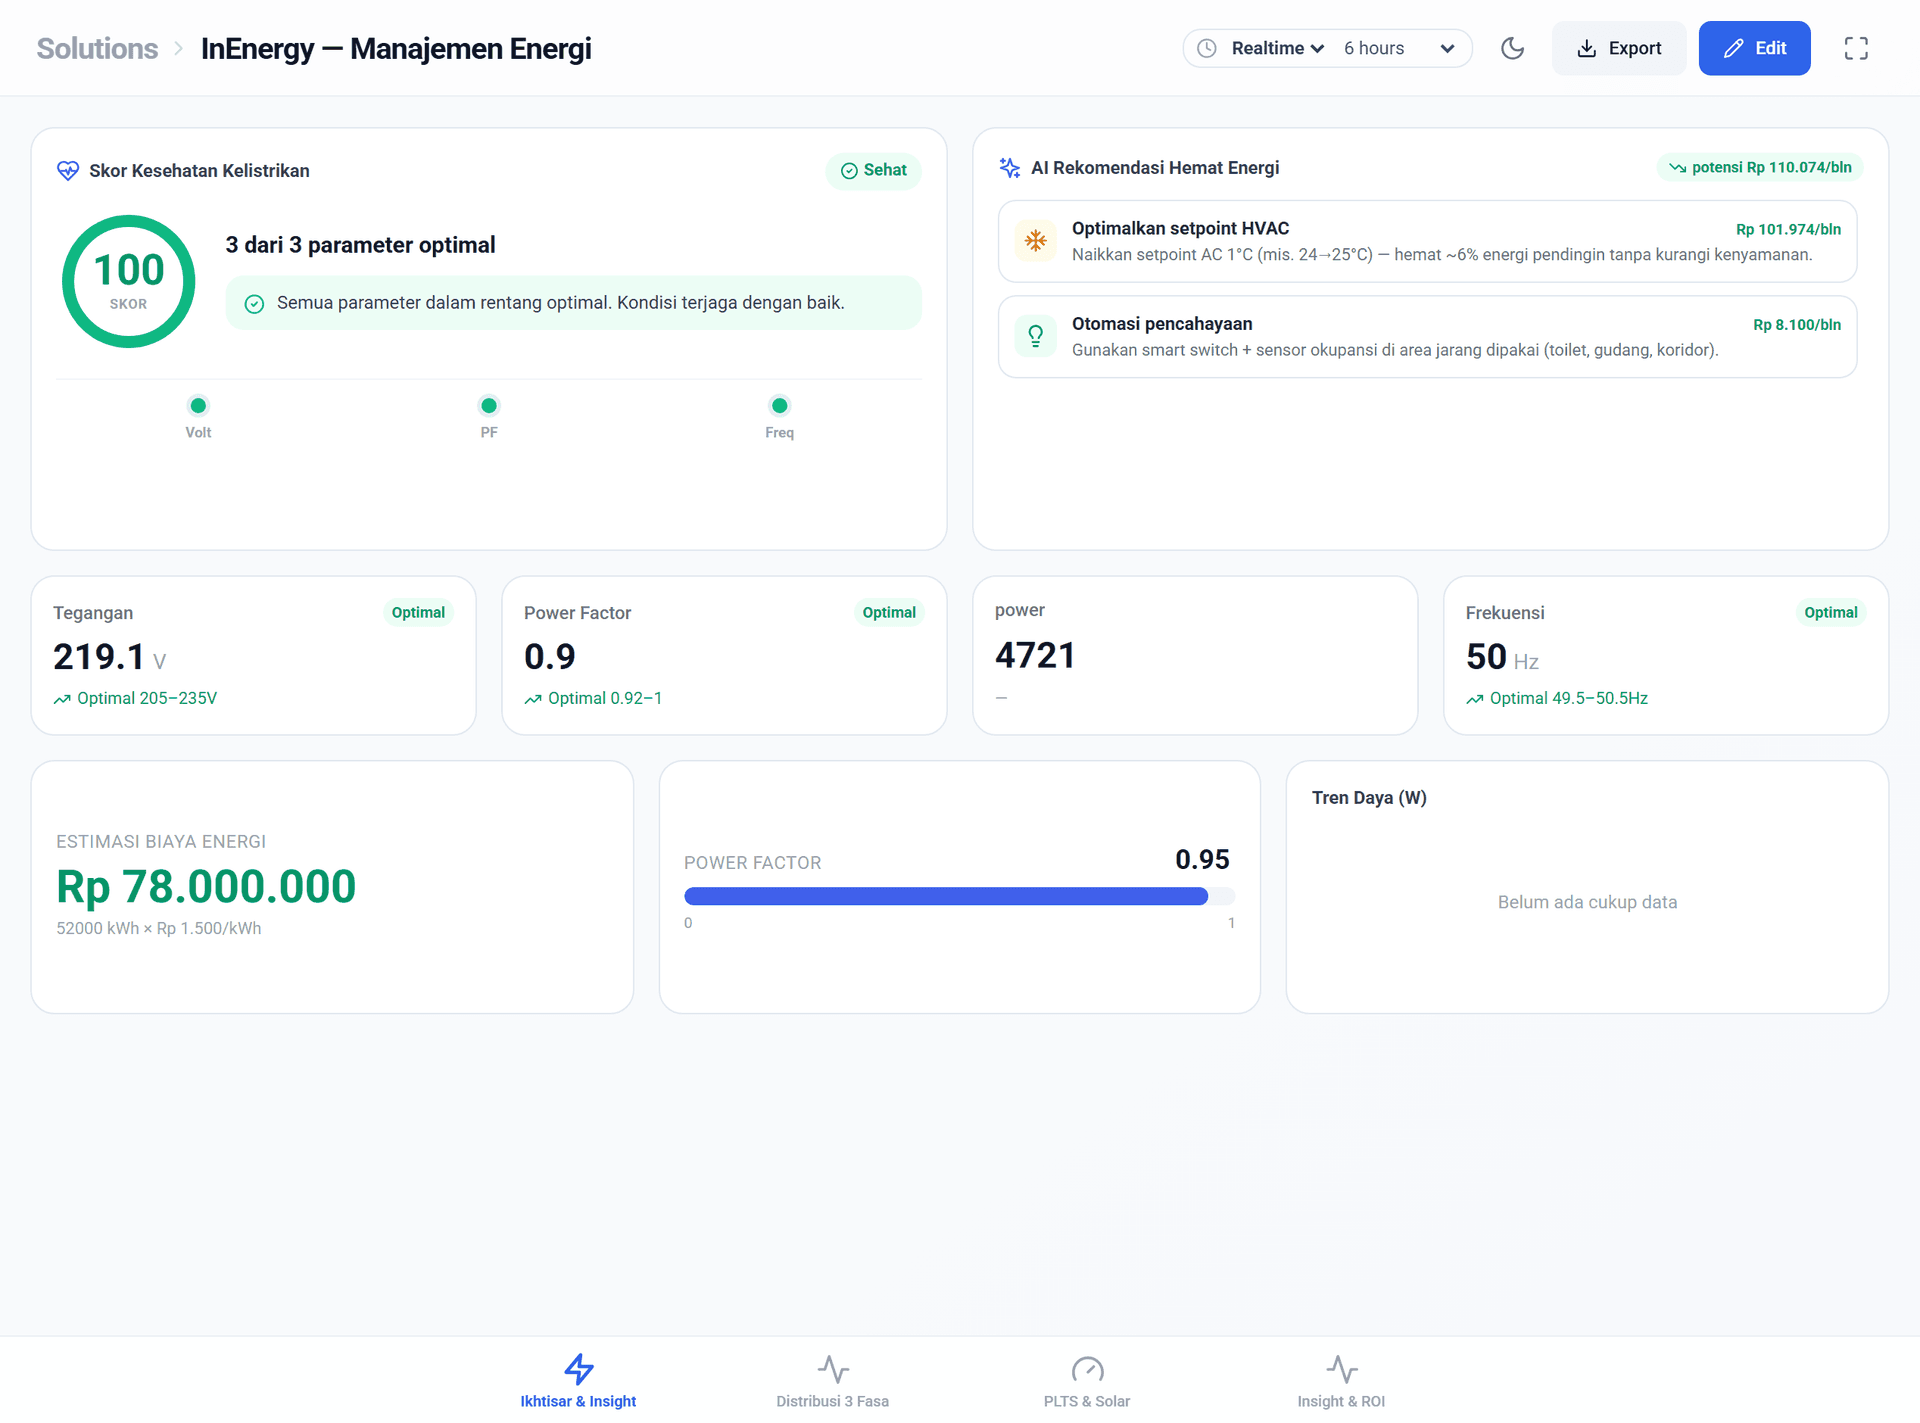Click the trend arrow next to Optimal 0.92–1
1920x1423 pixels.
point(533,699)
